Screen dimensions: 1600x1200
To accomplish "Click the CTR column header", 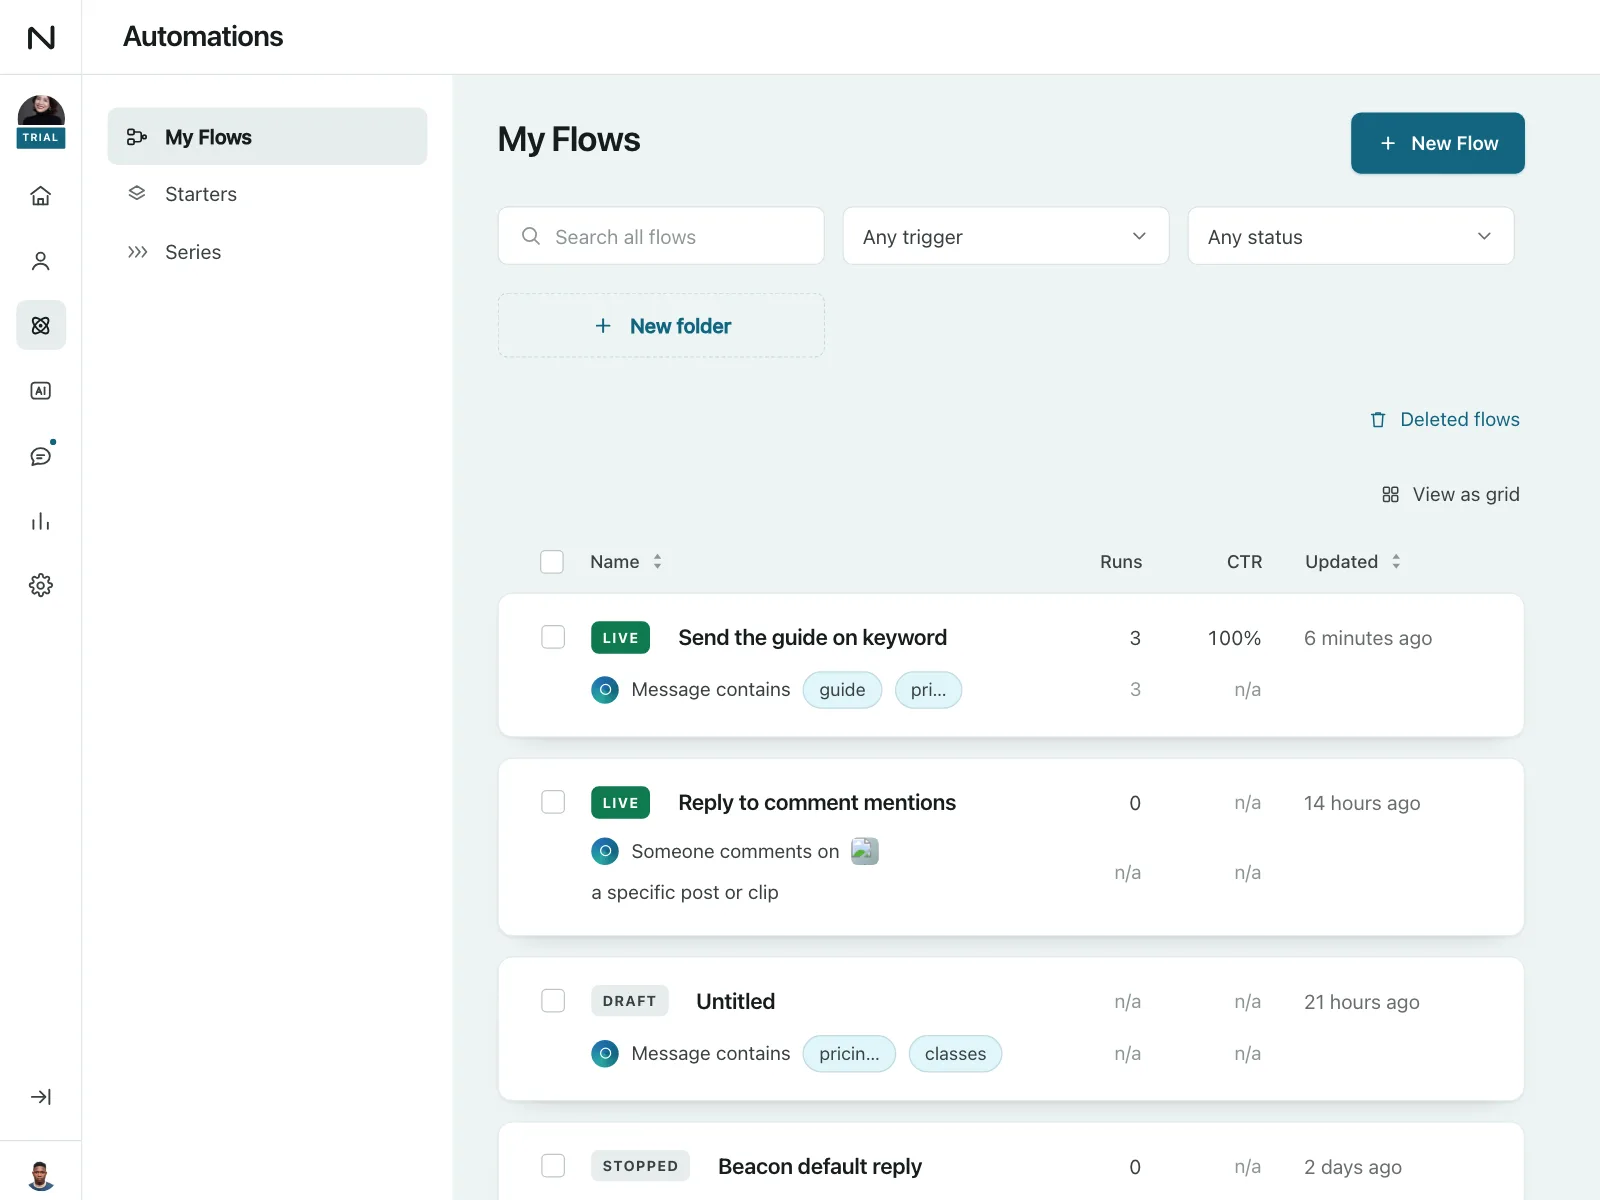I will click(x=1244, y=562).
